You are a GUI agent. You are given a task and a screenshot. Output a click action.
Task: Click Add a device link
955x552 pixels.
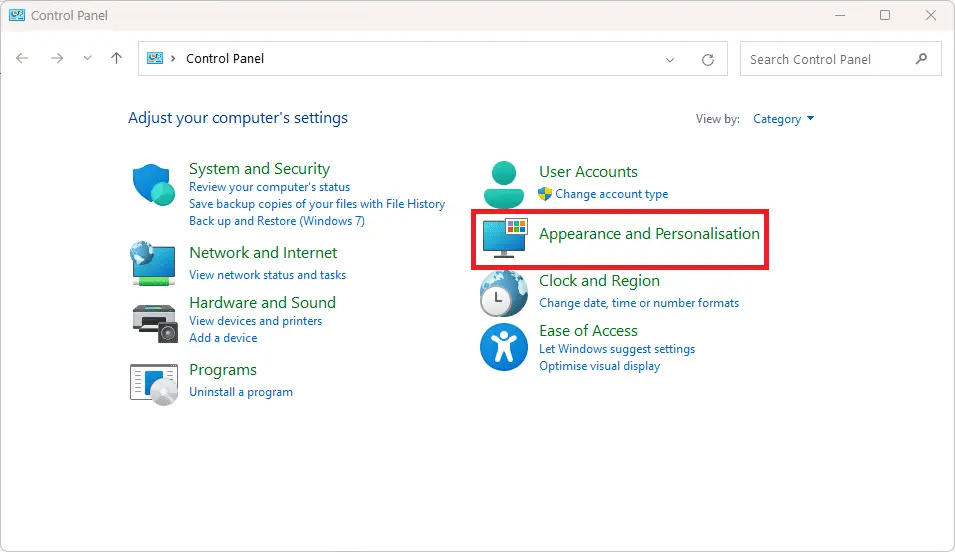point(223,338)
